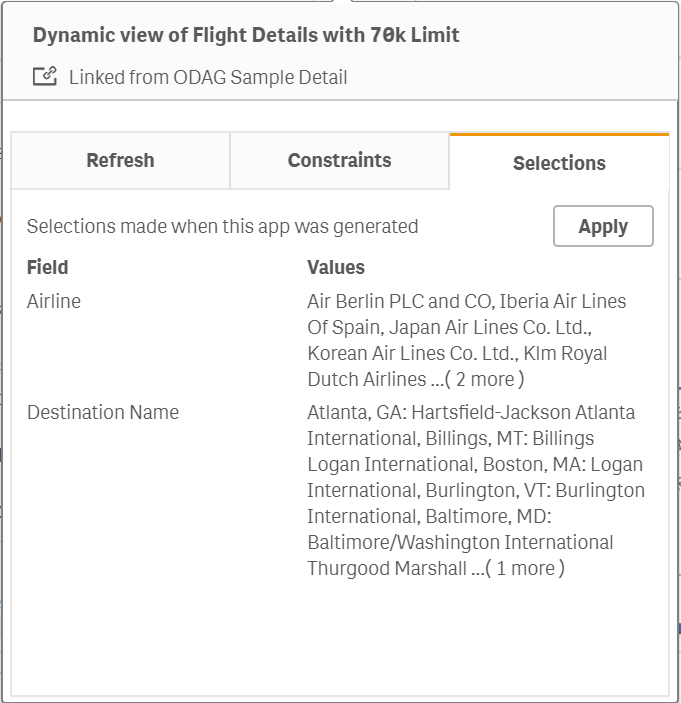
Task: Select the Destination Name field label
Action: point(103,412)
